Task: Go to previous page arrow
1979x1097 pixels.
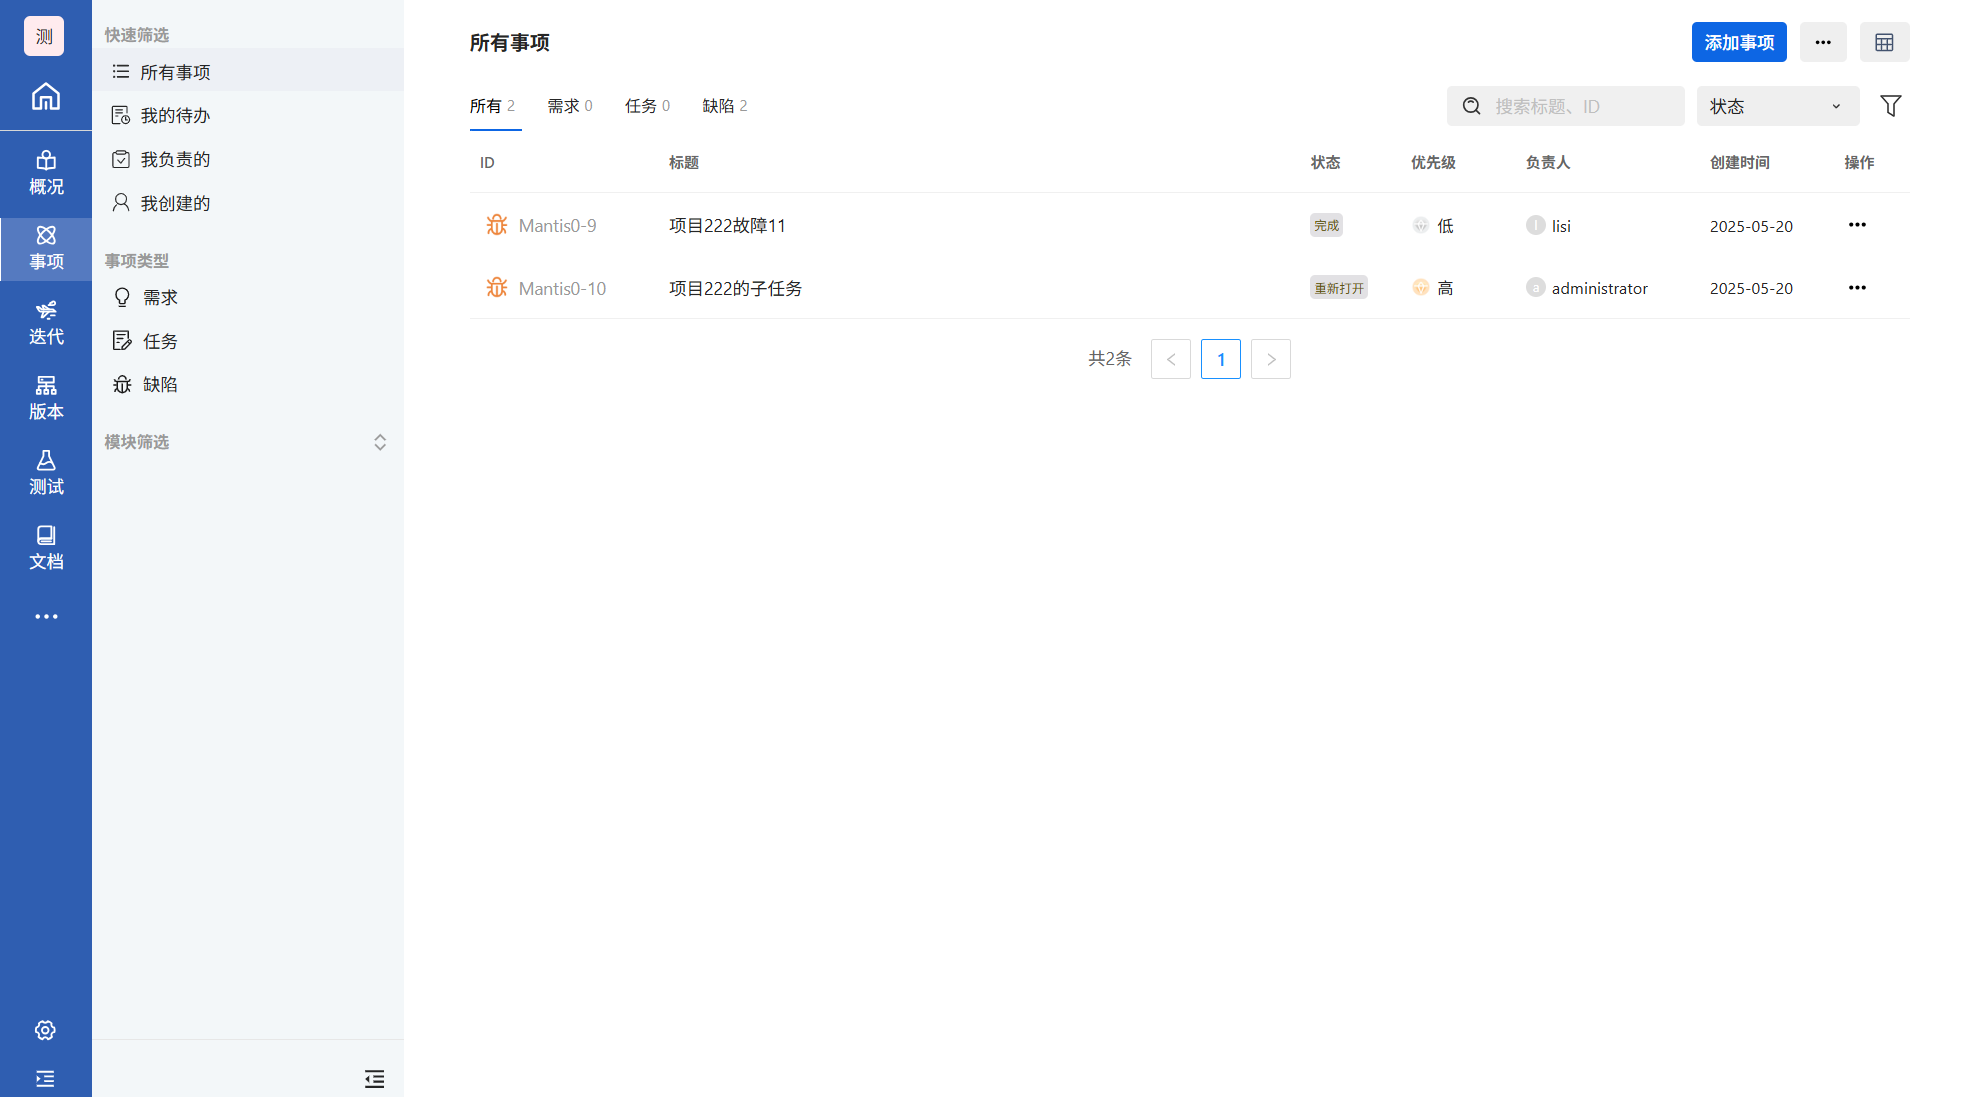Action: click(1170, 359)
